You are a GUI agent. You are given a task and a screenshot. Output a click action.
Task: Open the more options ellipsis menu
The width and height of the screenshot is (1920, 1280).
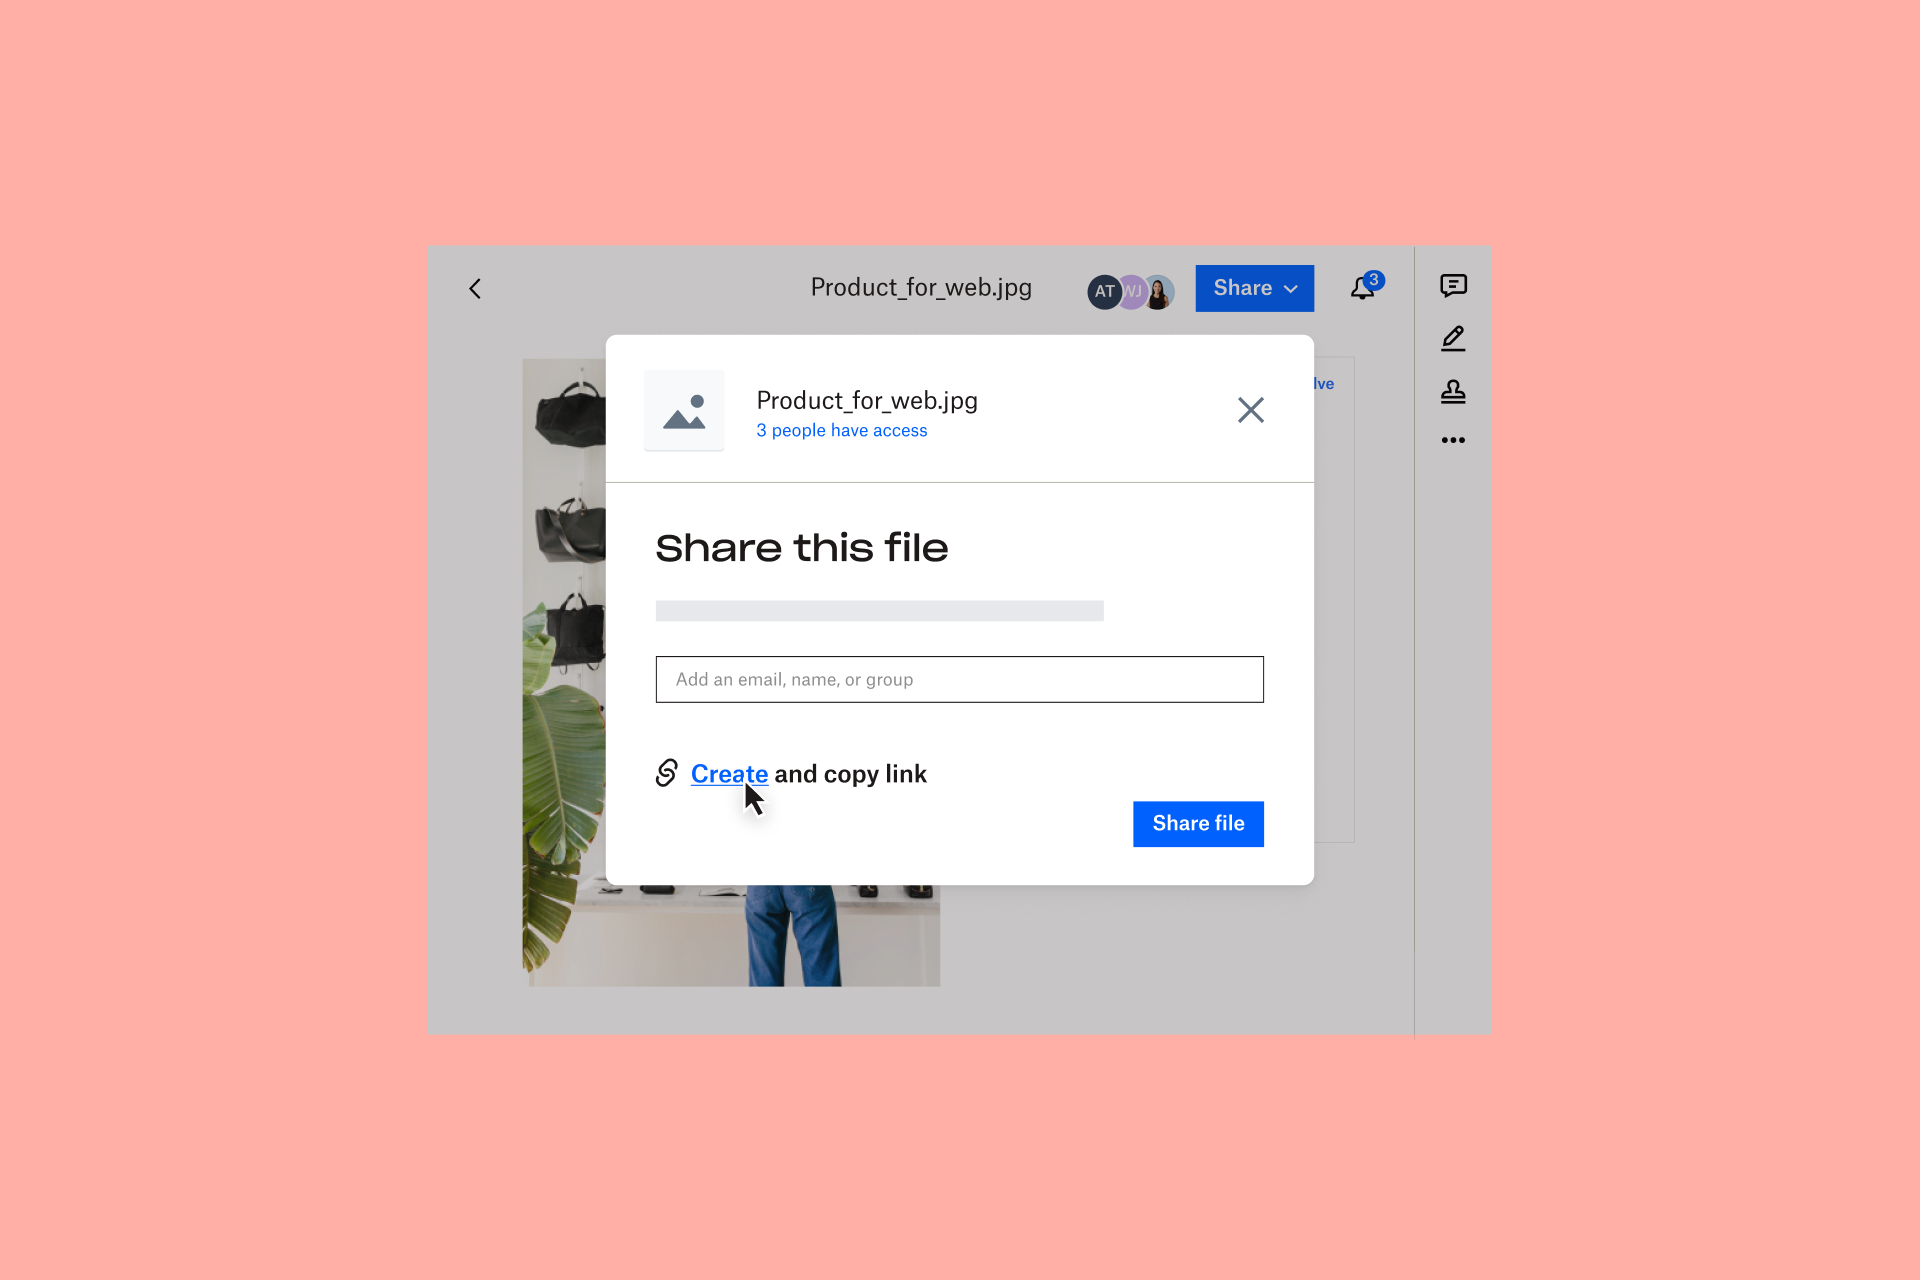pos(1453,439)
